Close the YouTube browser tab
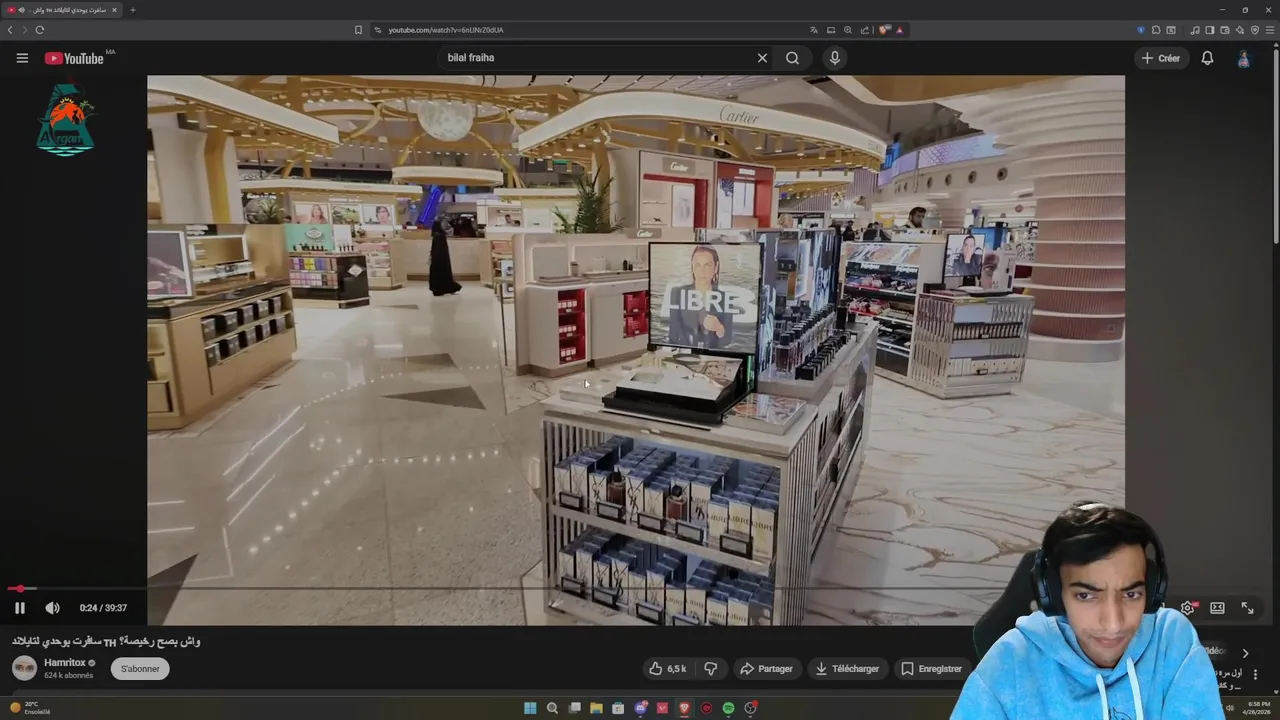The image size is (1280, 720). [x=114, y=10]
